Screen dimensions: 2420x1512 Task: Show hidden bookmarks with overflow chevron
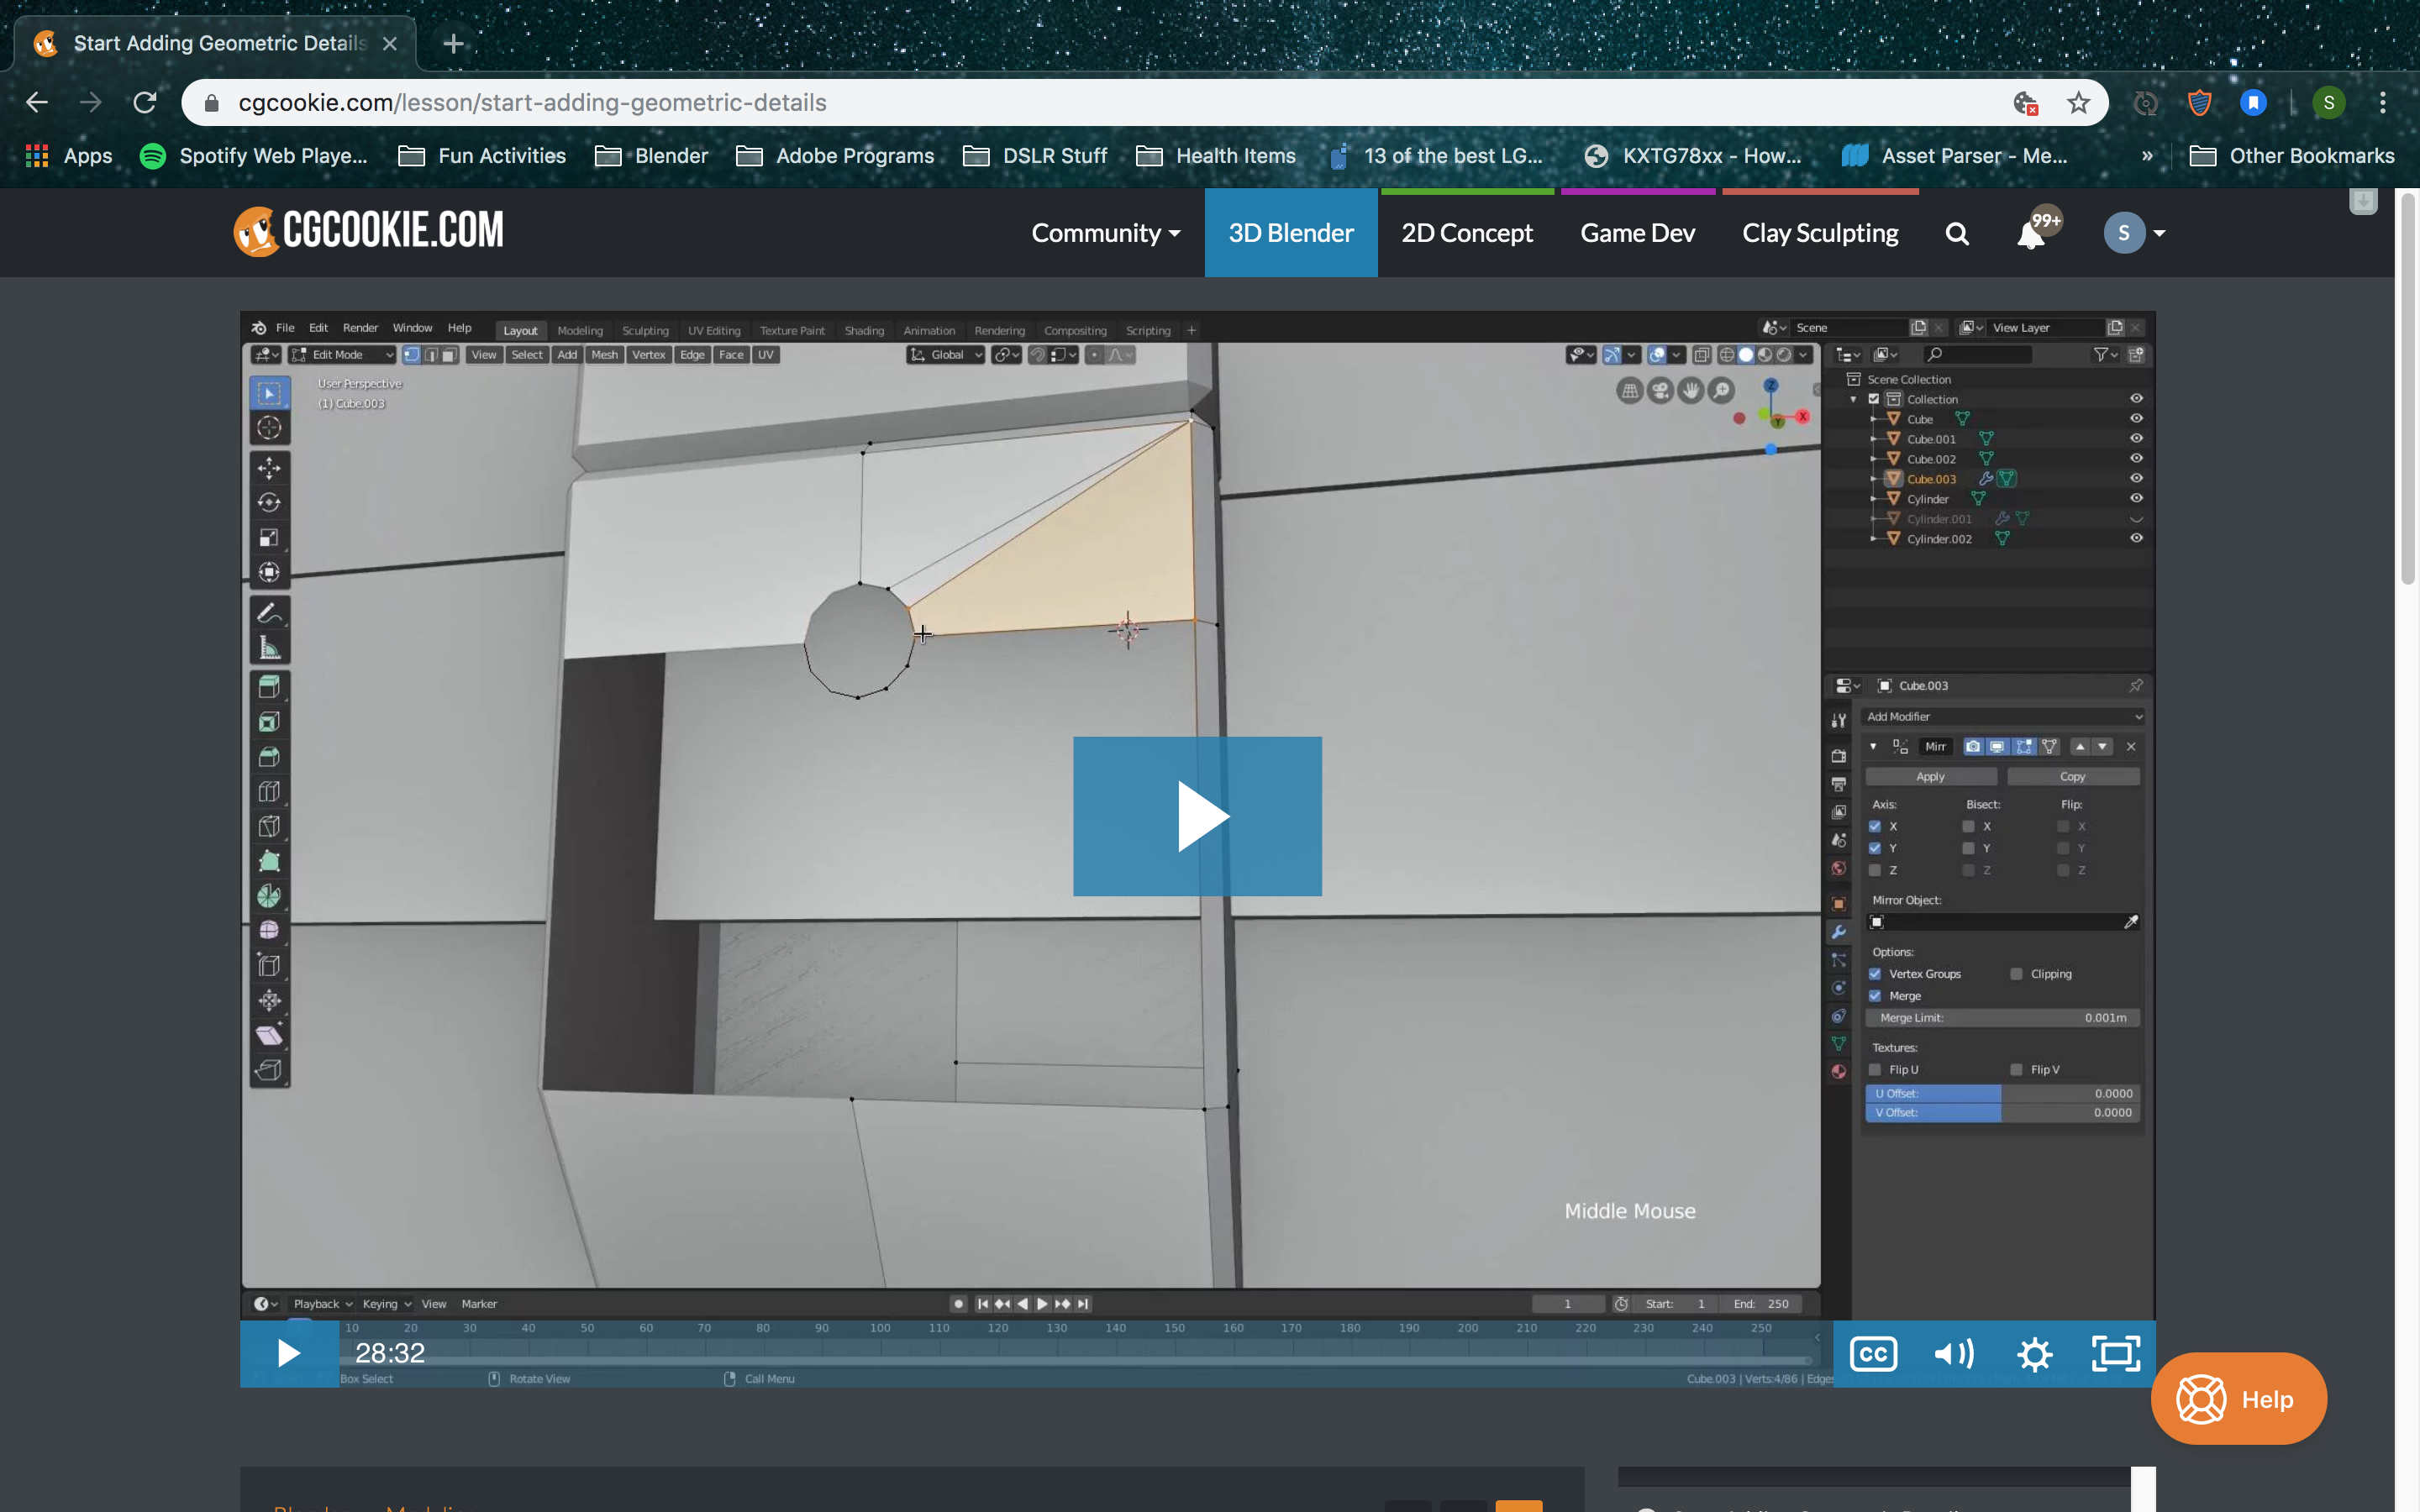2147,156
